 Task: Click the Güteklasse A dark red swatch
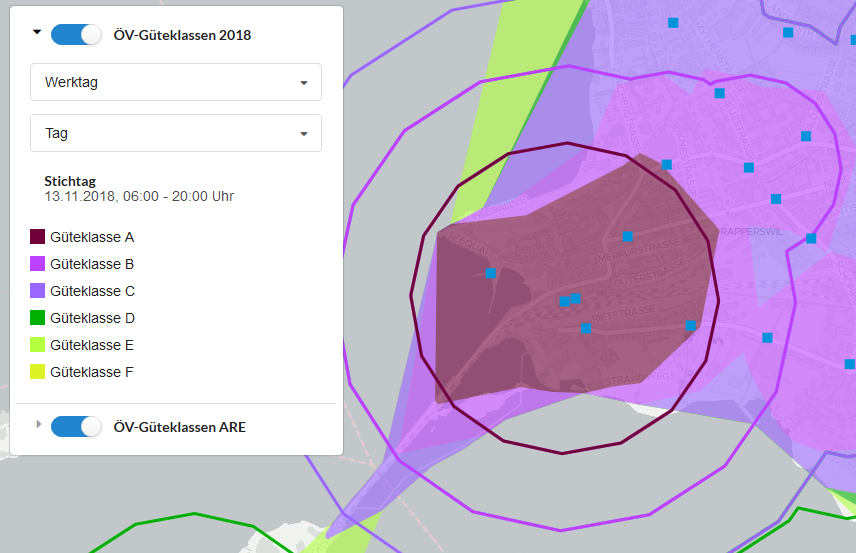pyautogui.click(x=38, y=237)
